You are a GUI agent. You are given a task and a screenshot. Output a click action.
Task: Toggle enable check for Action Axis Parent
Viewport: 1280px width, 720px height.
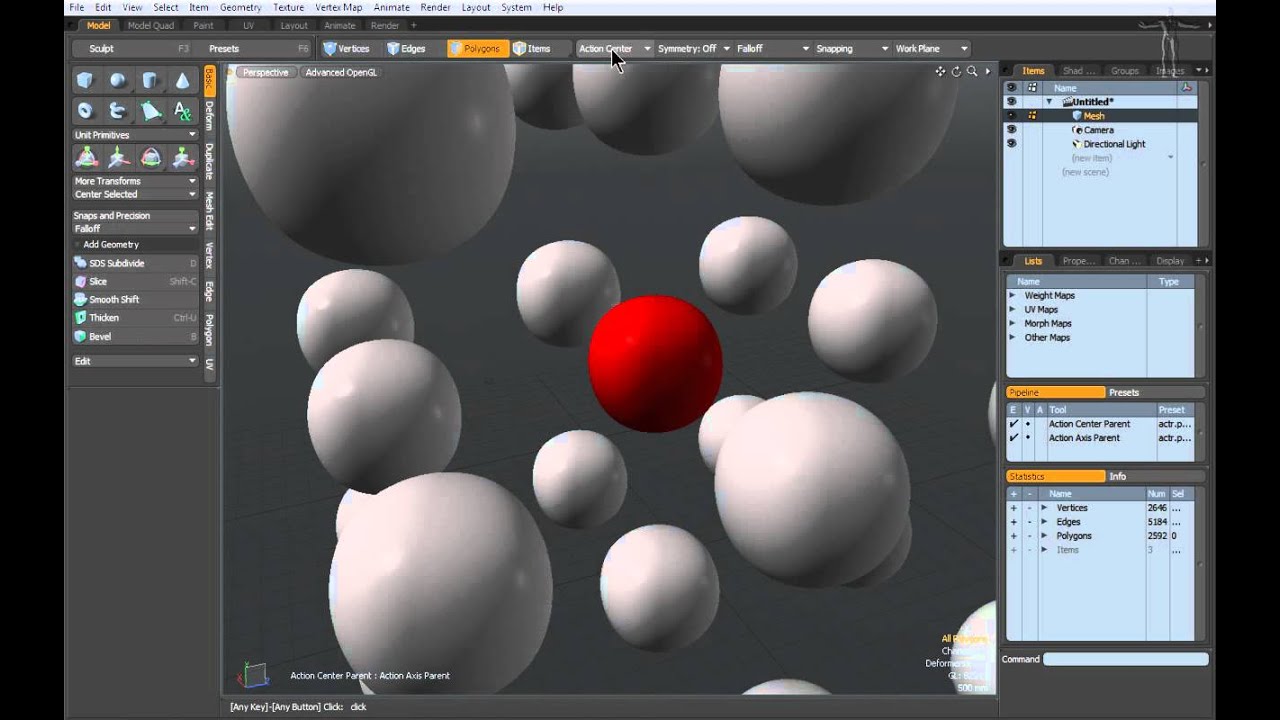[x=1013, y=438]
